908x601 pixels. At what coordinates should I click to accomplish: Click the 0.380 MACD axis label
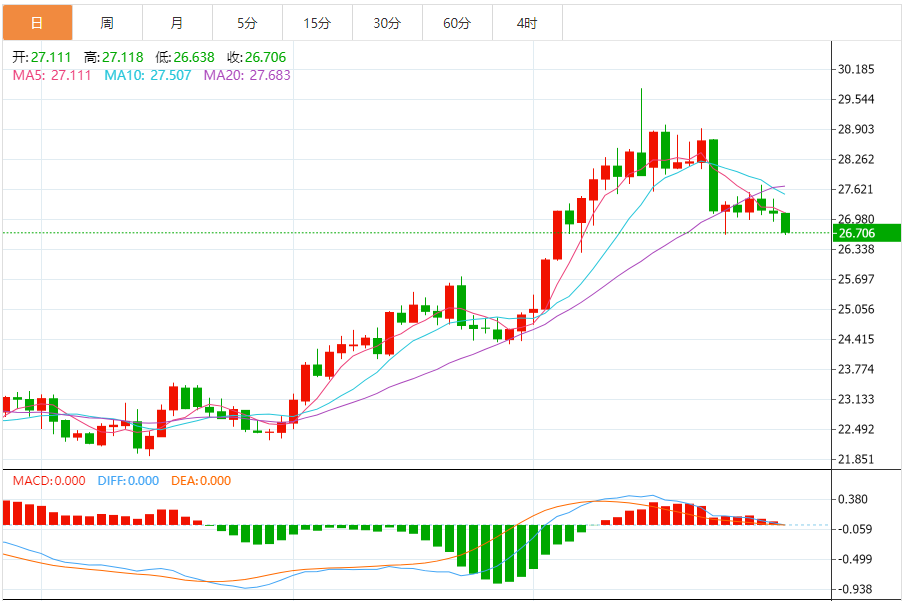(852, 499)
